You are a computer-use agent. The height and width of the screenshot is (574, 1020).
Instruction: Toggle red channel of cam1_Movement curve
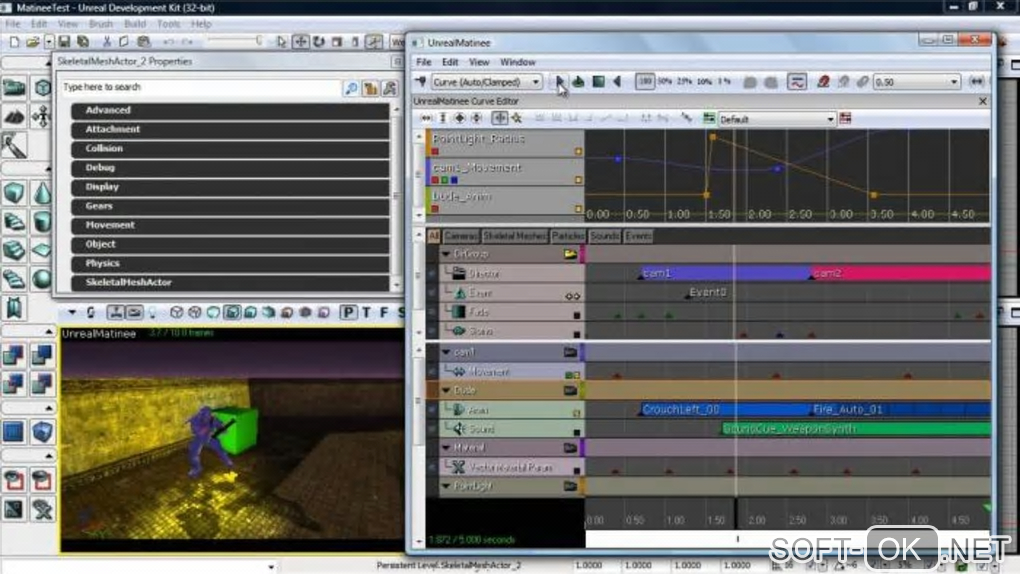435,180
